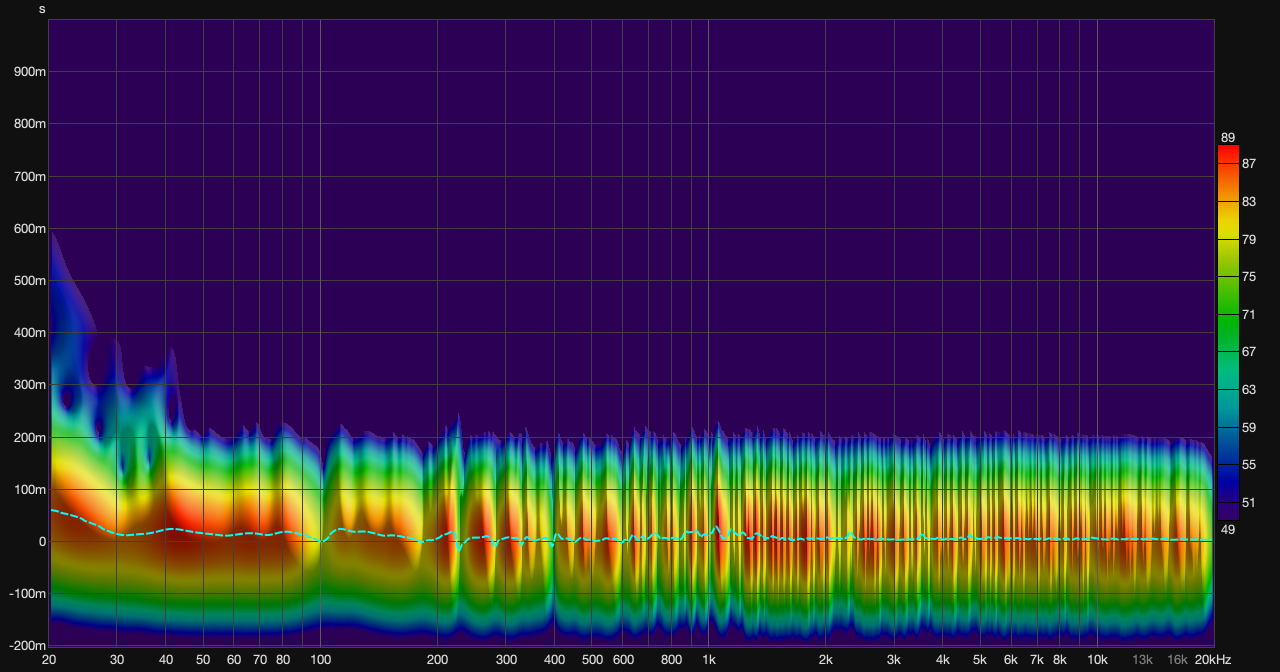The width and height of the screenshot is (1280, 672).
Task: Click the blue section of color legend
Action: 1228,470
